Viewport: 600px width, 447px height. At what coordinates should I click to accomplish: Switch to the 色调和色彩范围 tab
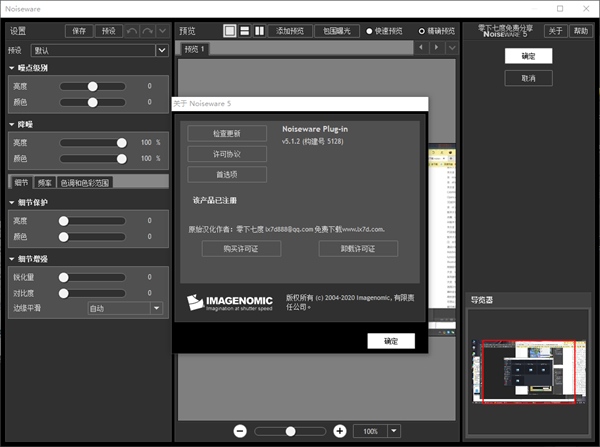[85, 183]
